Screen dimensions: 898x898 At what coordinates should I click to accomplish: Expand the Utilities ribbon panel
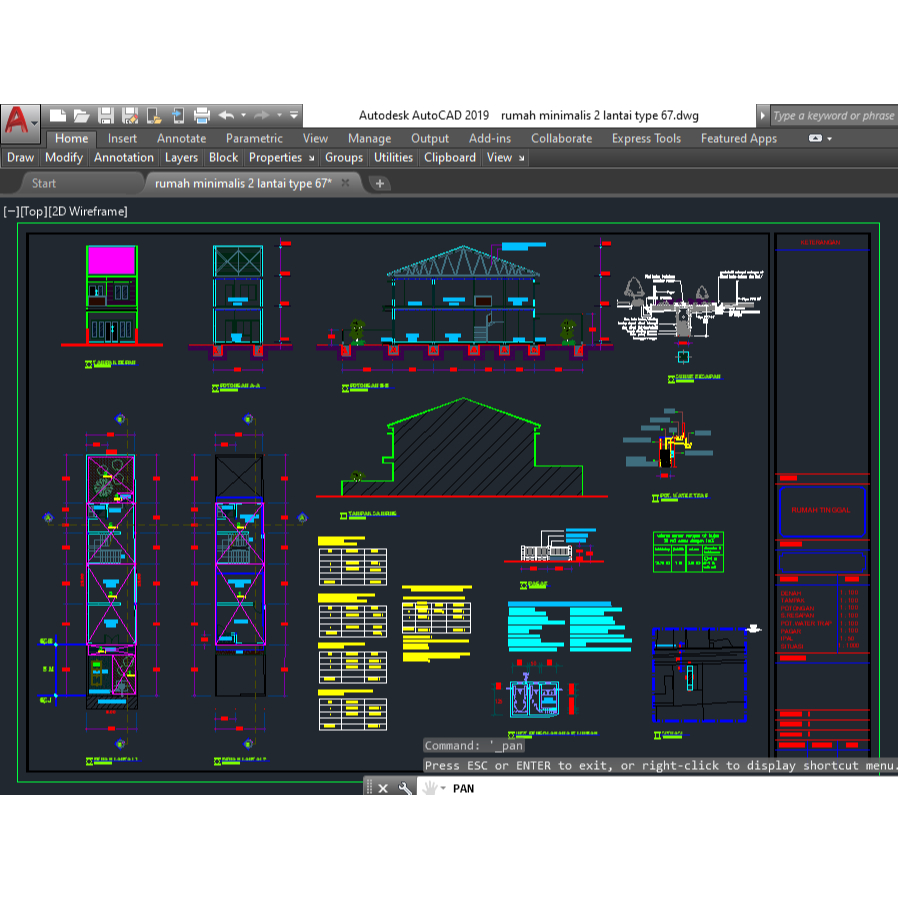pos(393,157)
